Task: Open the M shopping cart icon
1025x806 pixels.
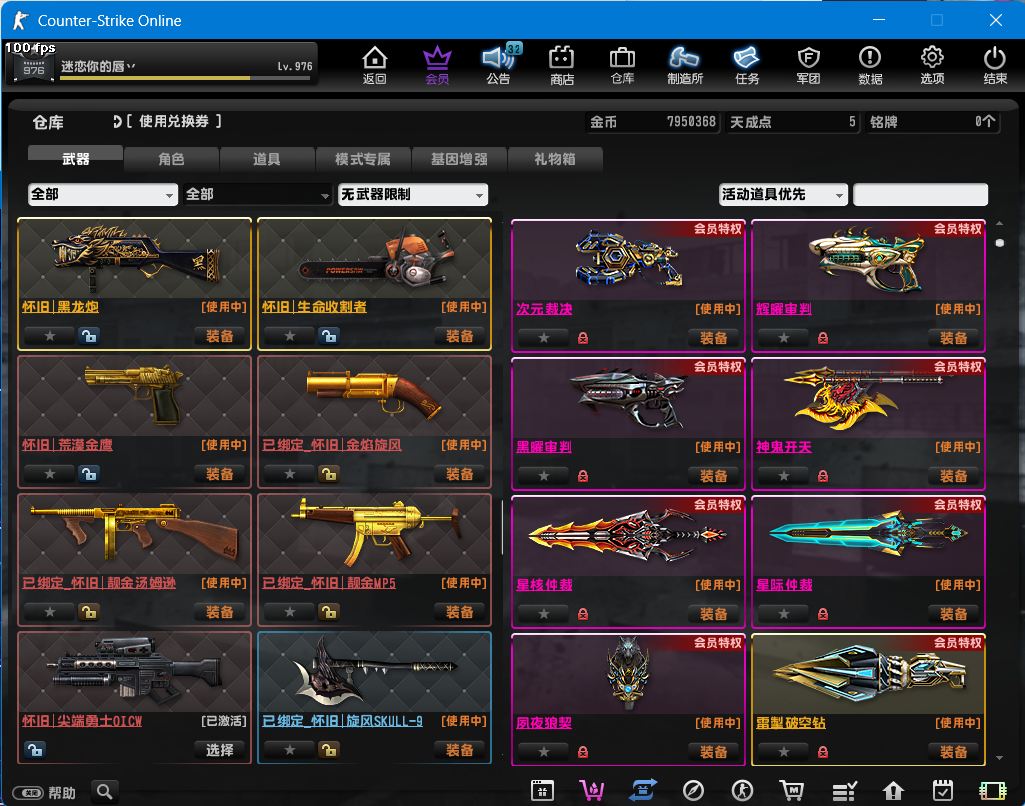Action: (x=792, y=790)
